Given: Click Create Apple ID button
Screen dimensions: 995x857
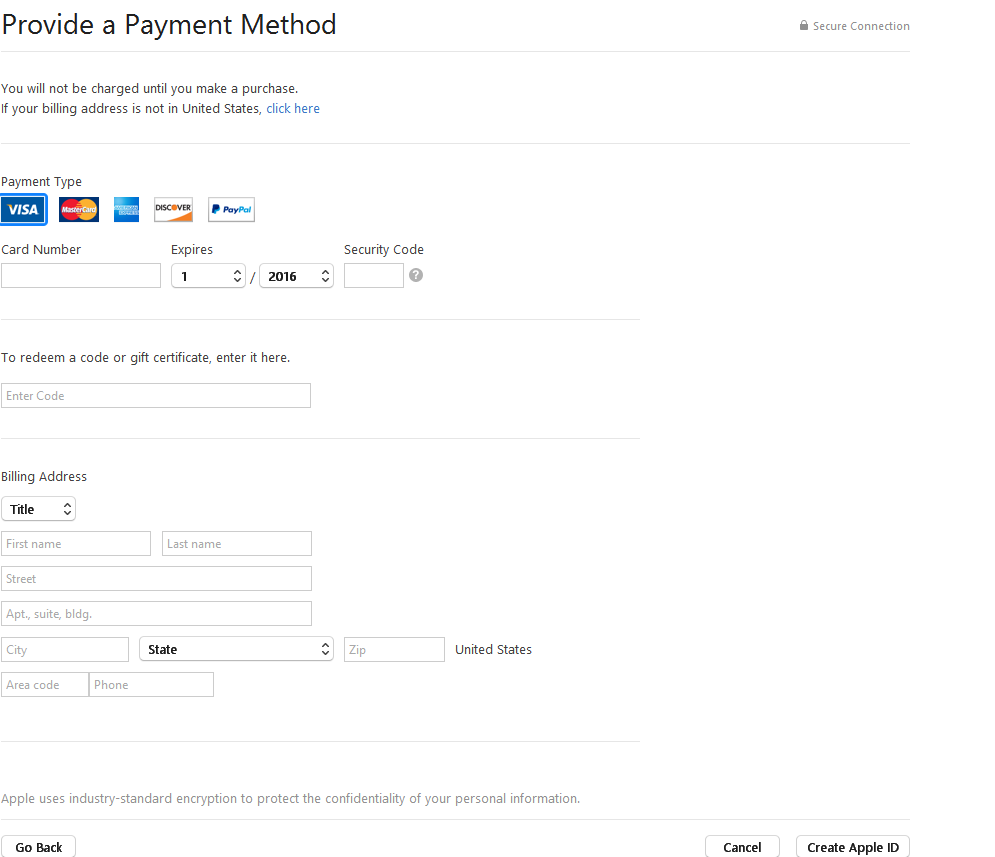Looking at the screenshot, I should [x=853, y=847].
